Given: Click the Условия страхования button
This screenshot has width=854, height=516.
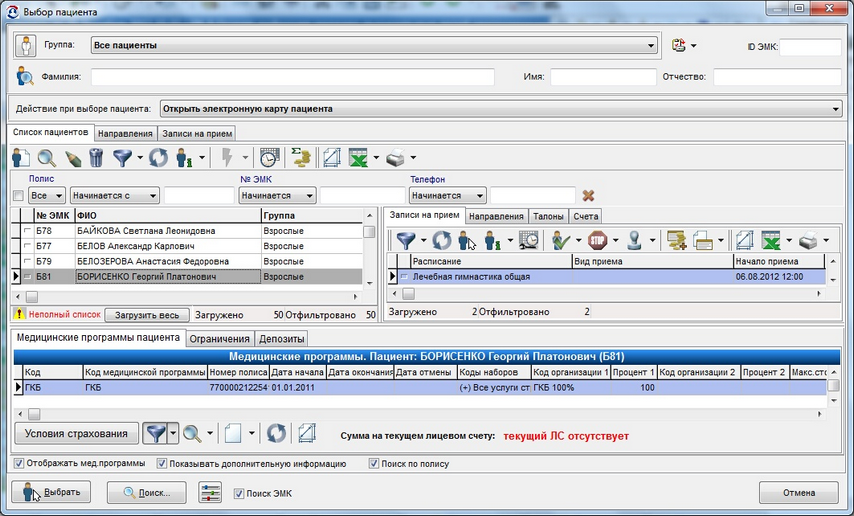Looking at the screenshot, I should coord(76,434).
